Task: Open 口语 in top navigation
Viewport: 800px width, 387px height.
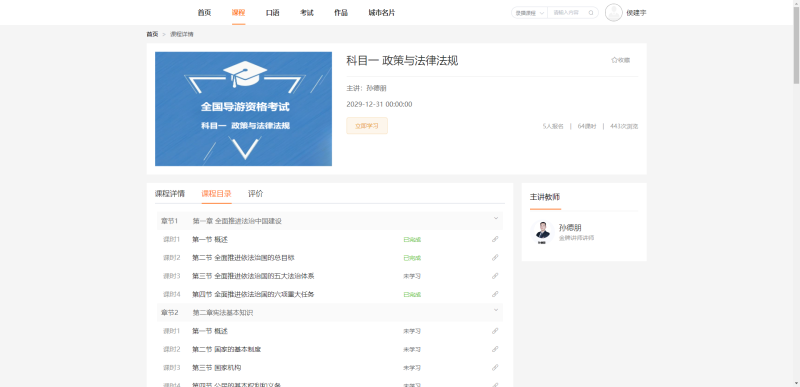Action: coord(272,13)
